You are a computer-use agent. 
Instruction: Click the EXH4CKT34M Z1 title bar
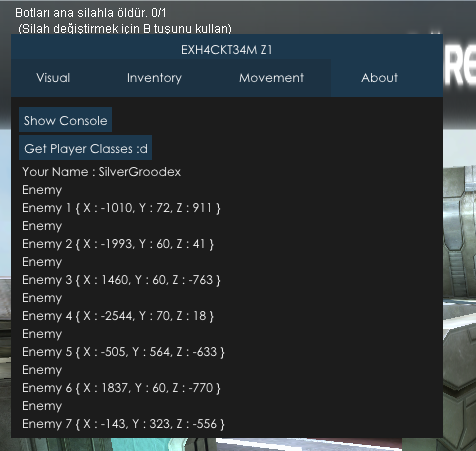tap(227, 50)
